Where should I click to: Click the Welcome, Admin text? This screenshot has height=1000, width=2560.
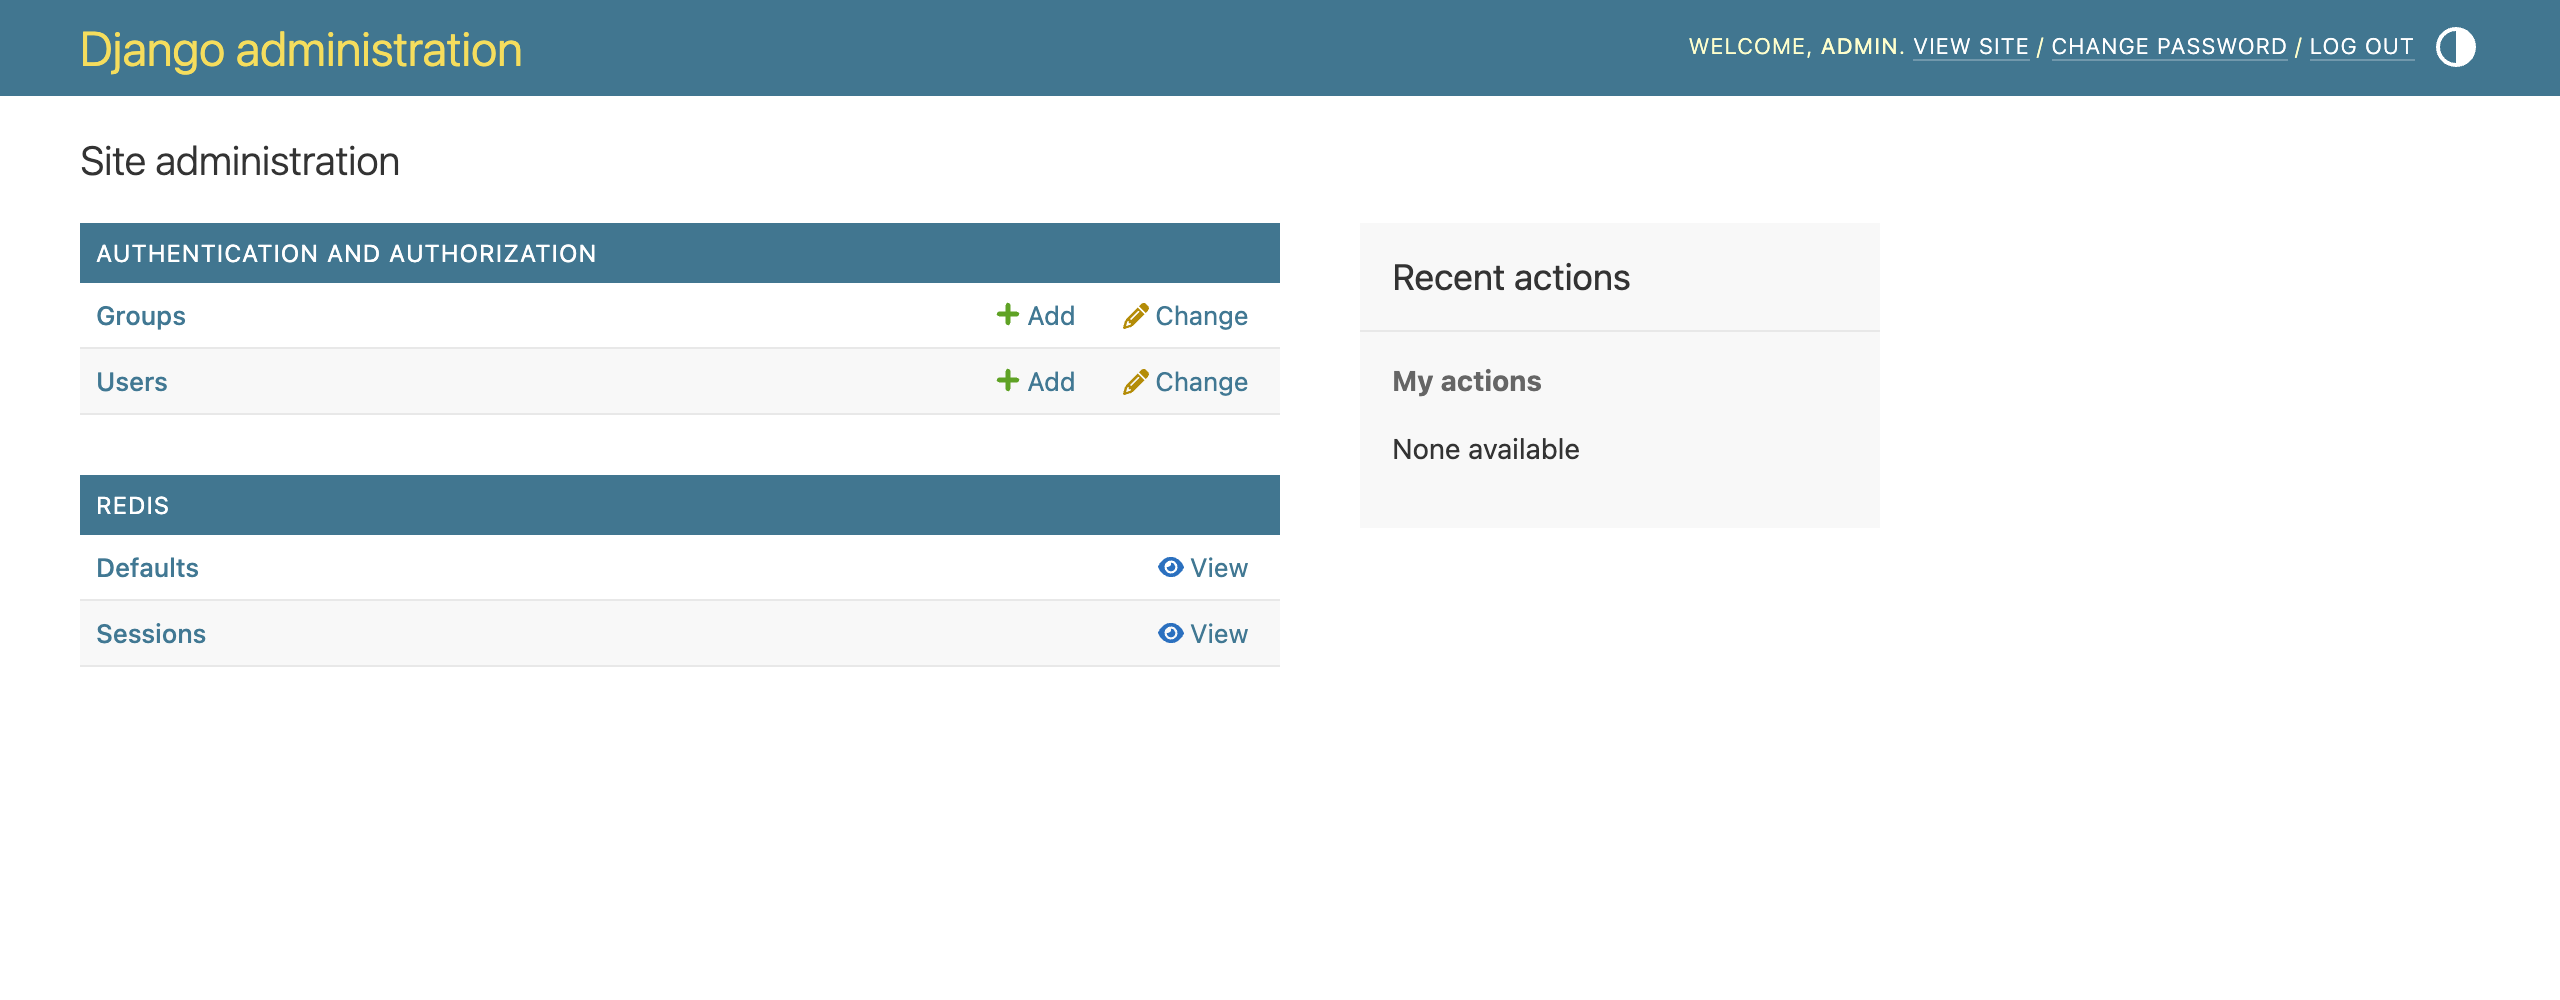pyautogui.click(x=1796, y=47)
